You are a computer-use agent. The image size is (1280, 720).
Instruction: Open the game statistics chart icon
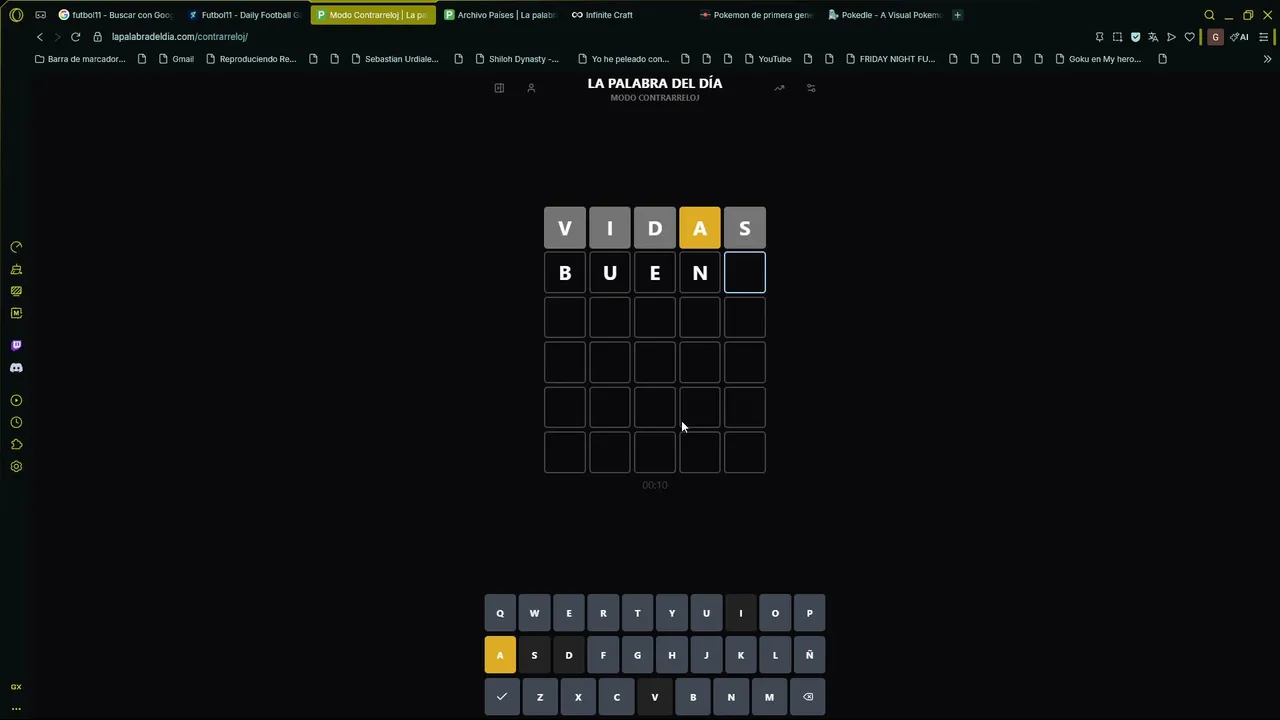pyautogui.click(x=779, y=88)
